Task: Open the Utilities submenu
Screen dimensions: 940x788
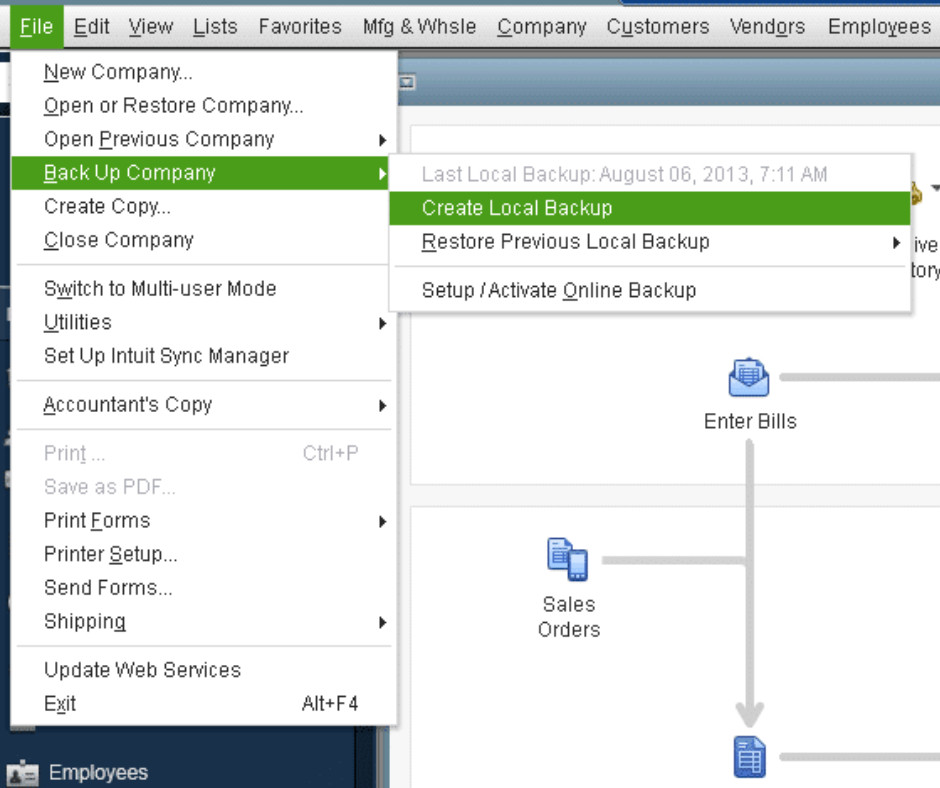Action: coord(78,322)
